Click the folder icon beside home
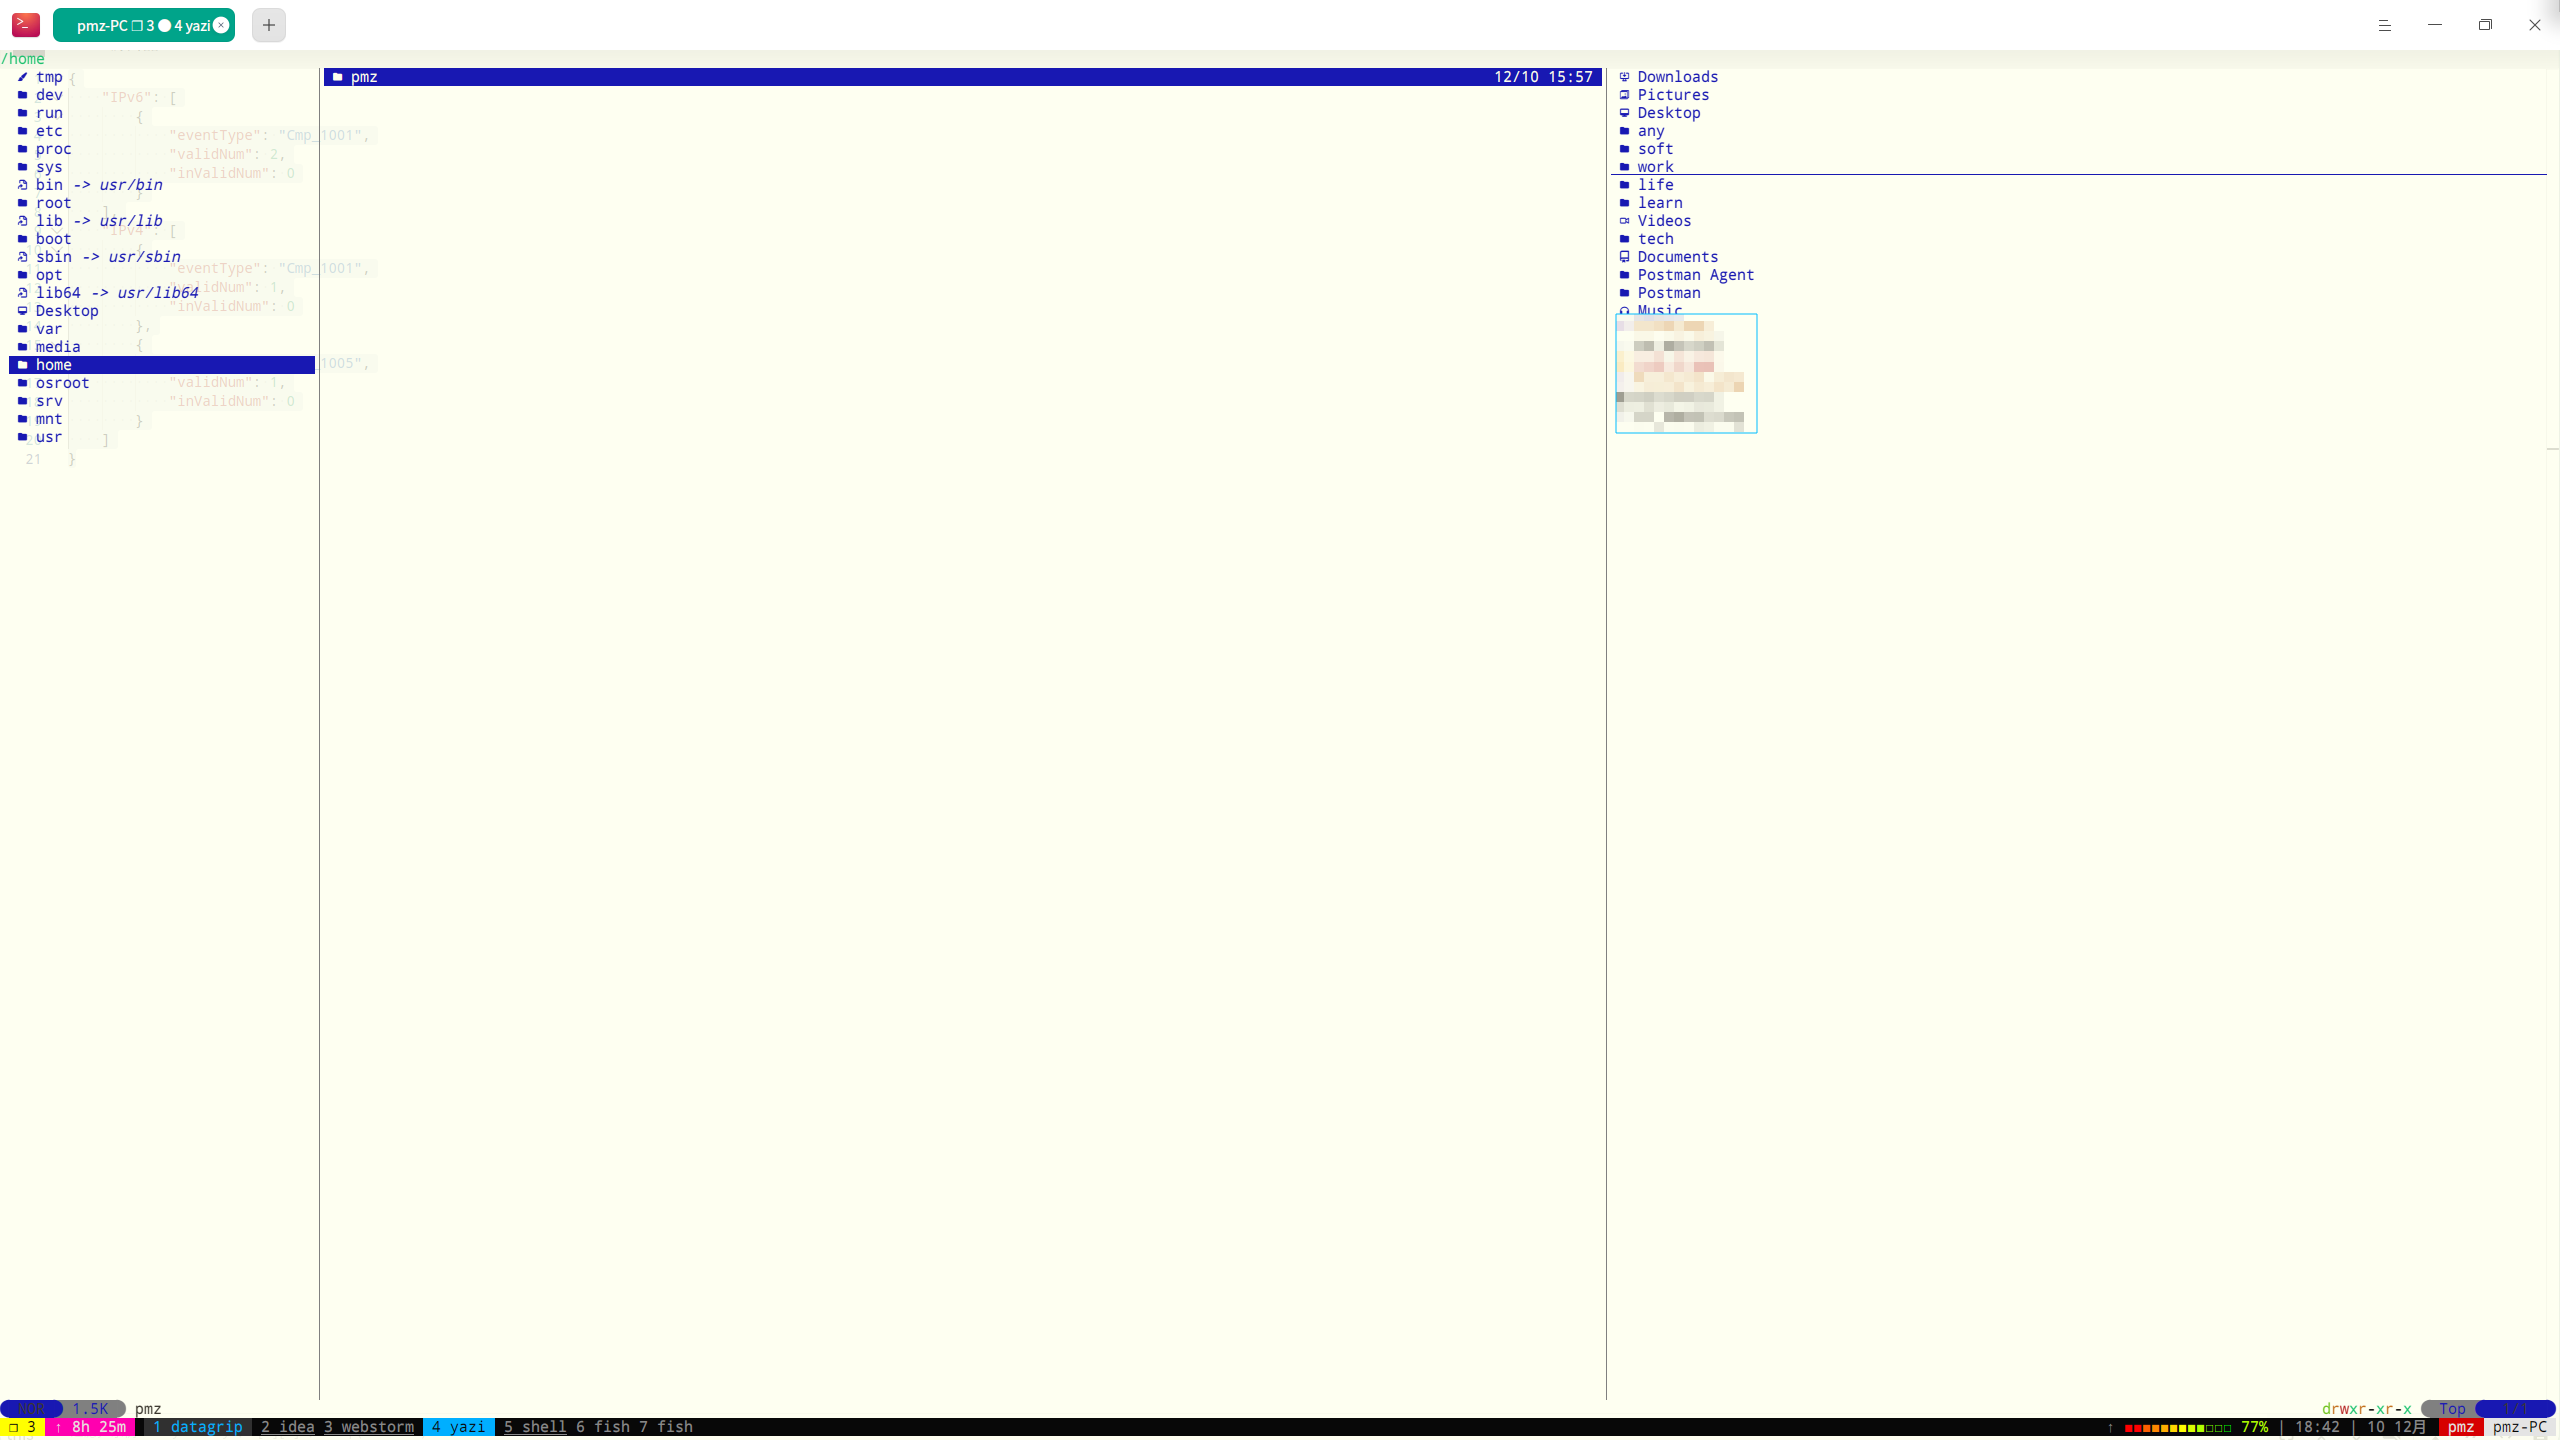This screenshot has width=2560, height=1440. point(22,365)
